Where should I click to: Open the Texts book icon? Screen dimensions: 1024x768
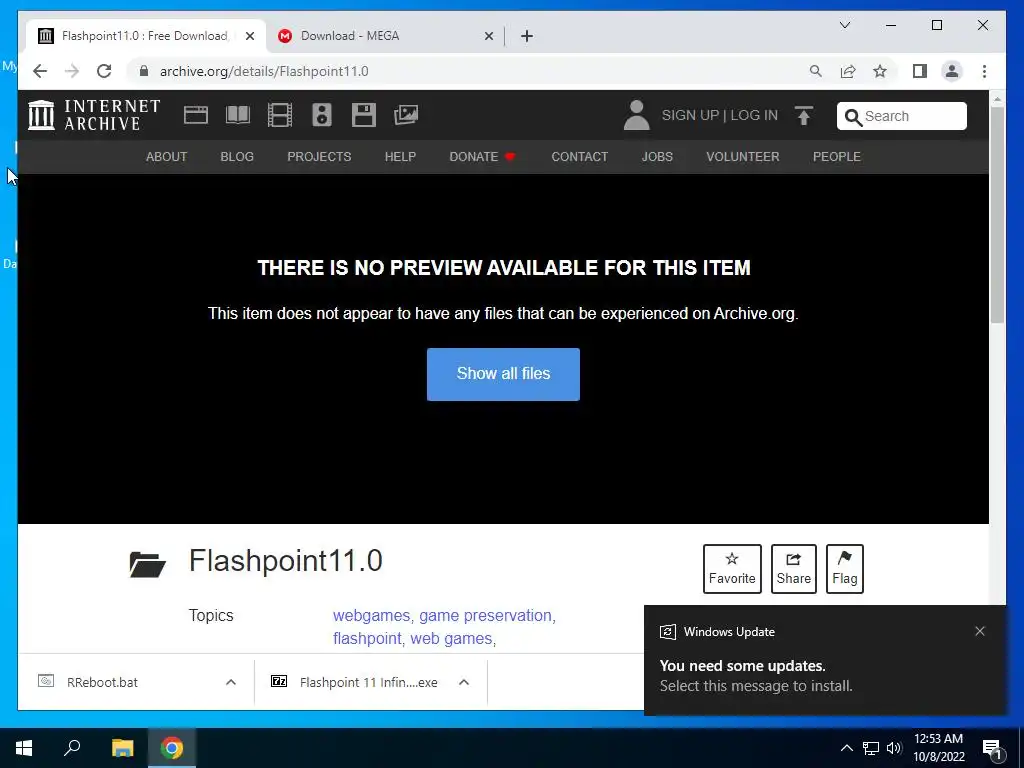[238, 115]
